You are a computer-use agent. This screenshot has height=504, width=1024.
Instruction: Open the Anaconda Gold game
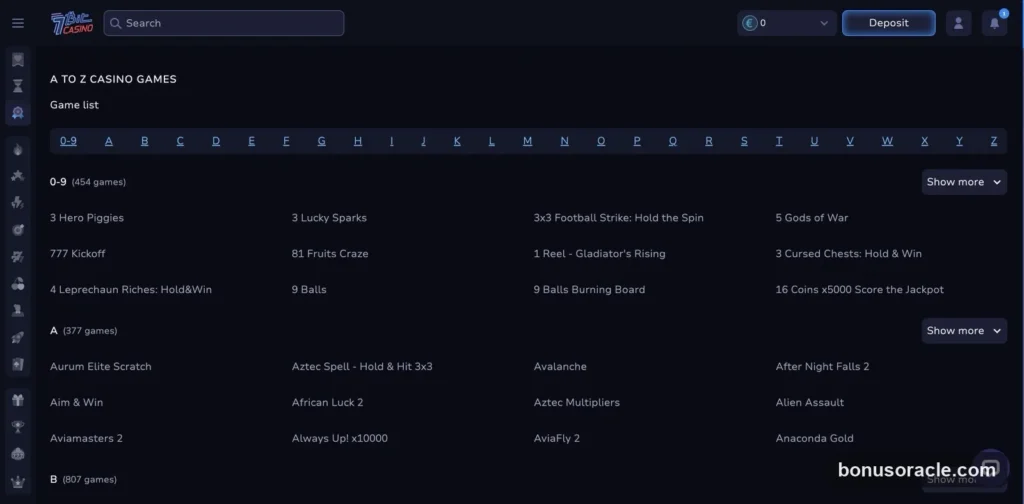(x=814, y=439)
